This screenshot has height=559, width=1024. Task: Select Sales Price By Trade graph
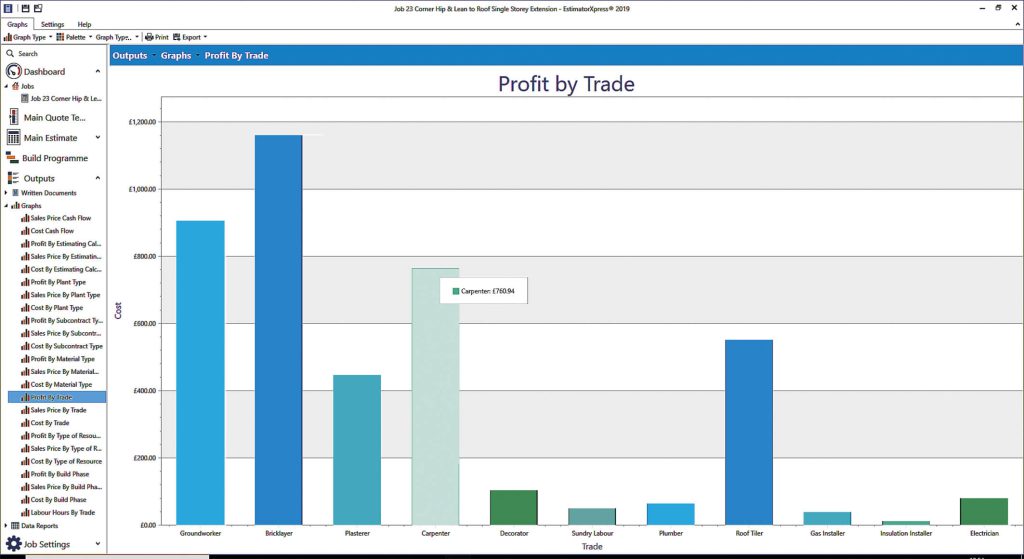pyautogui.click(x=57, y=410)
